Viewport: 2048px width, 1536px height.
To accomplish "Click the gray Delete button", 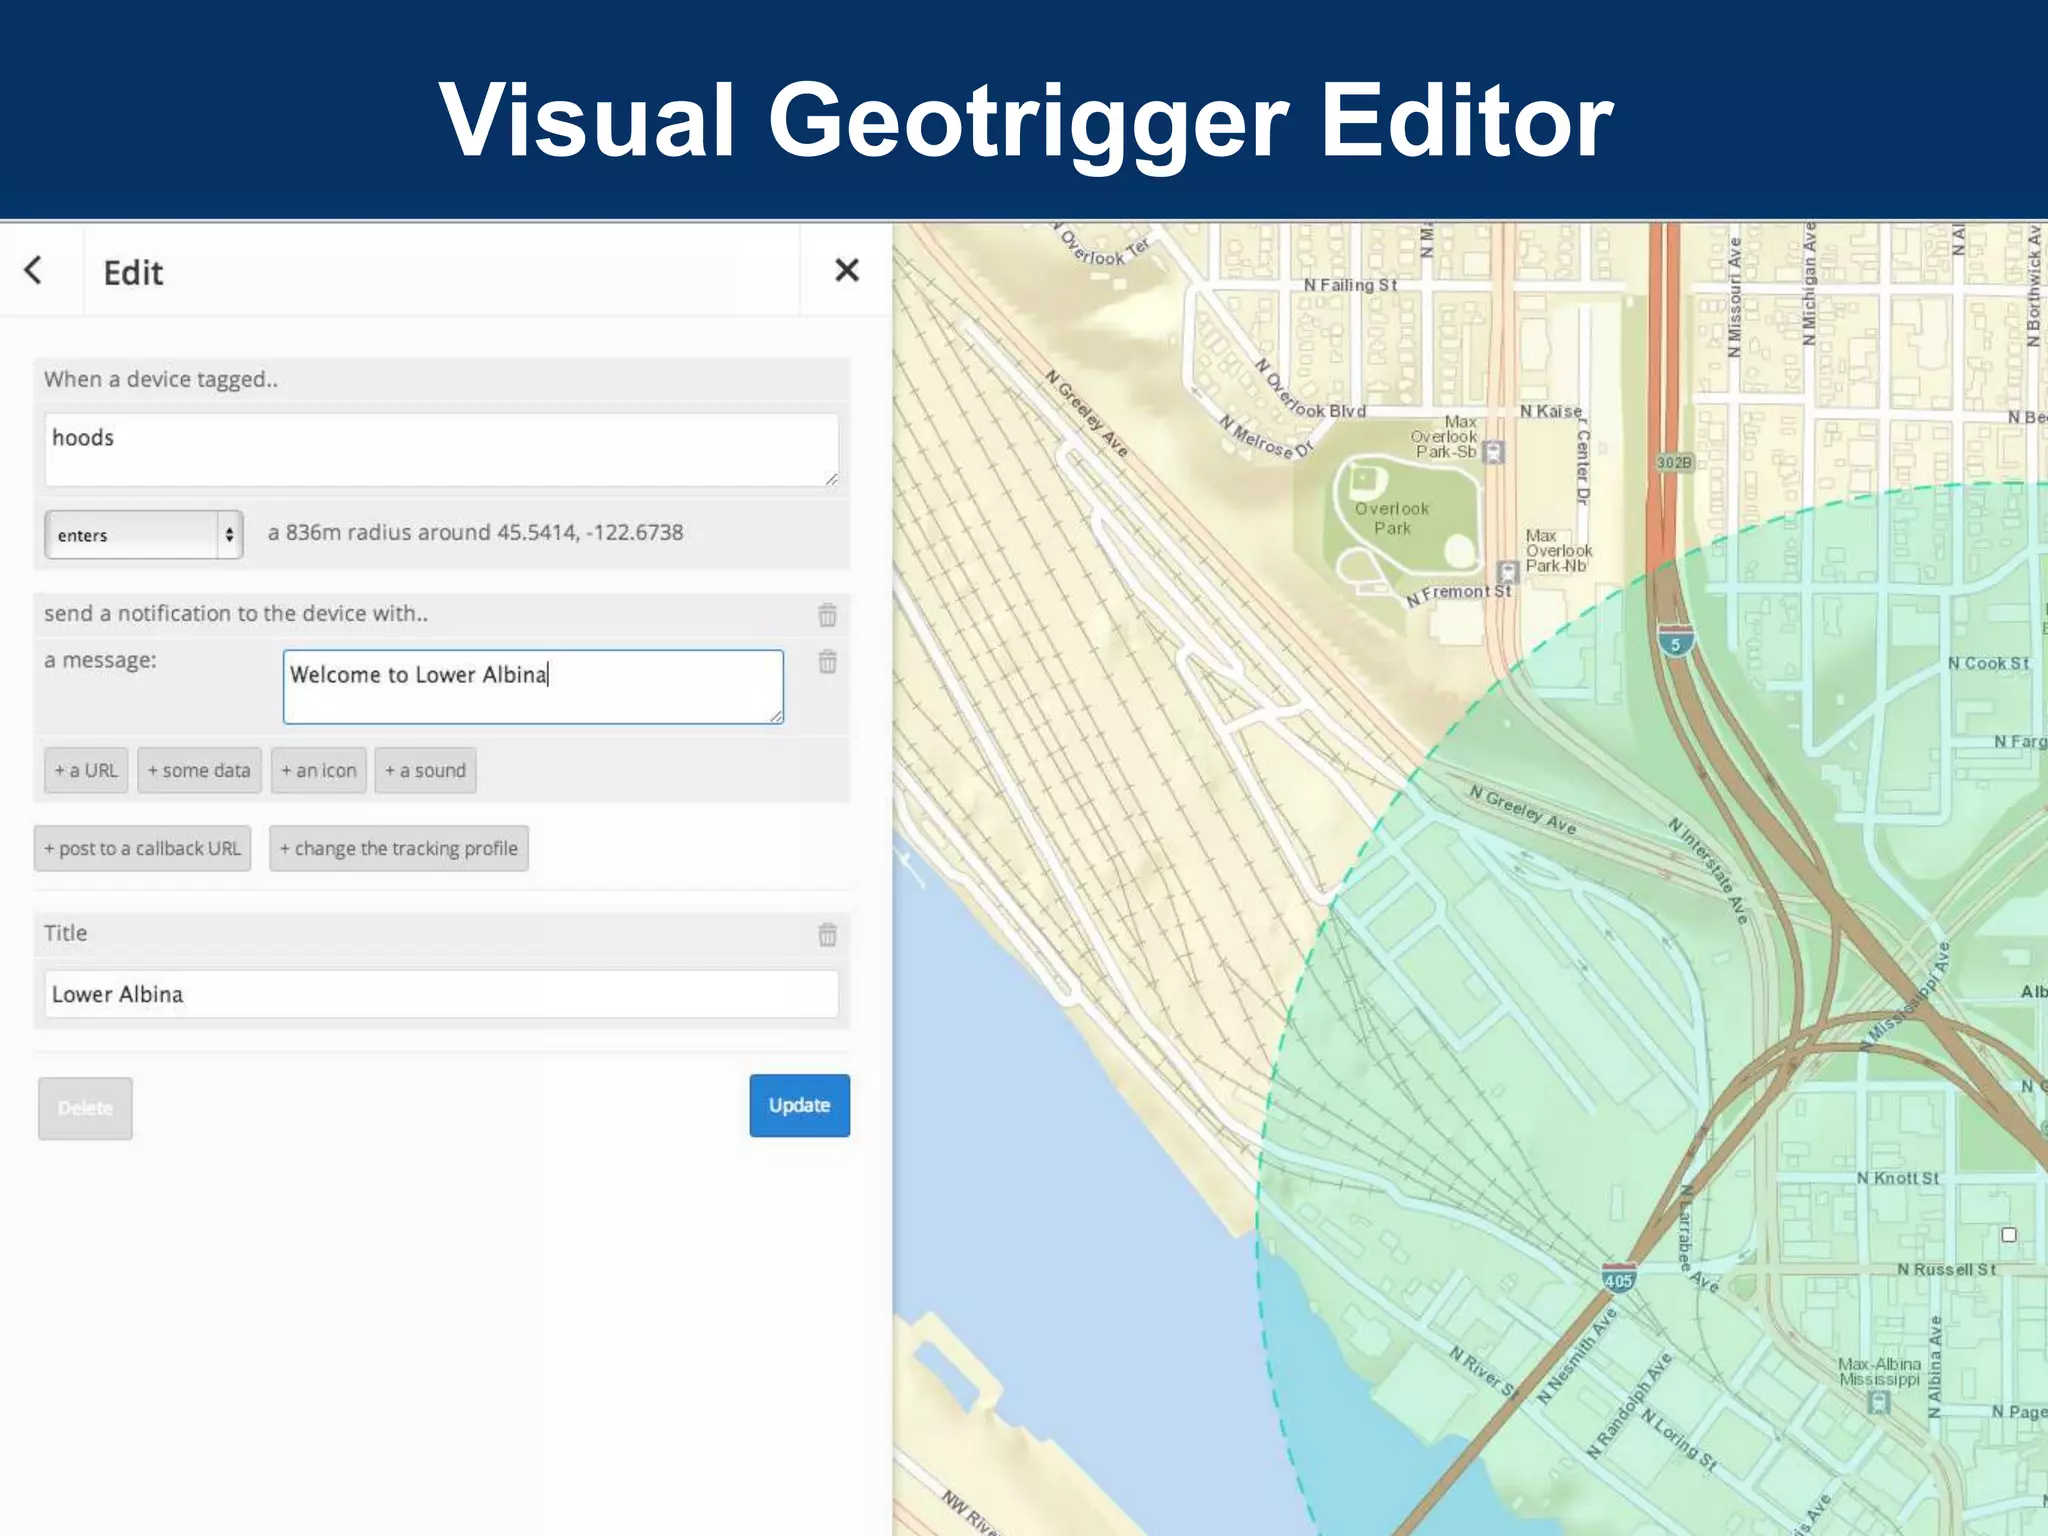I will [x=85, y=1108].
